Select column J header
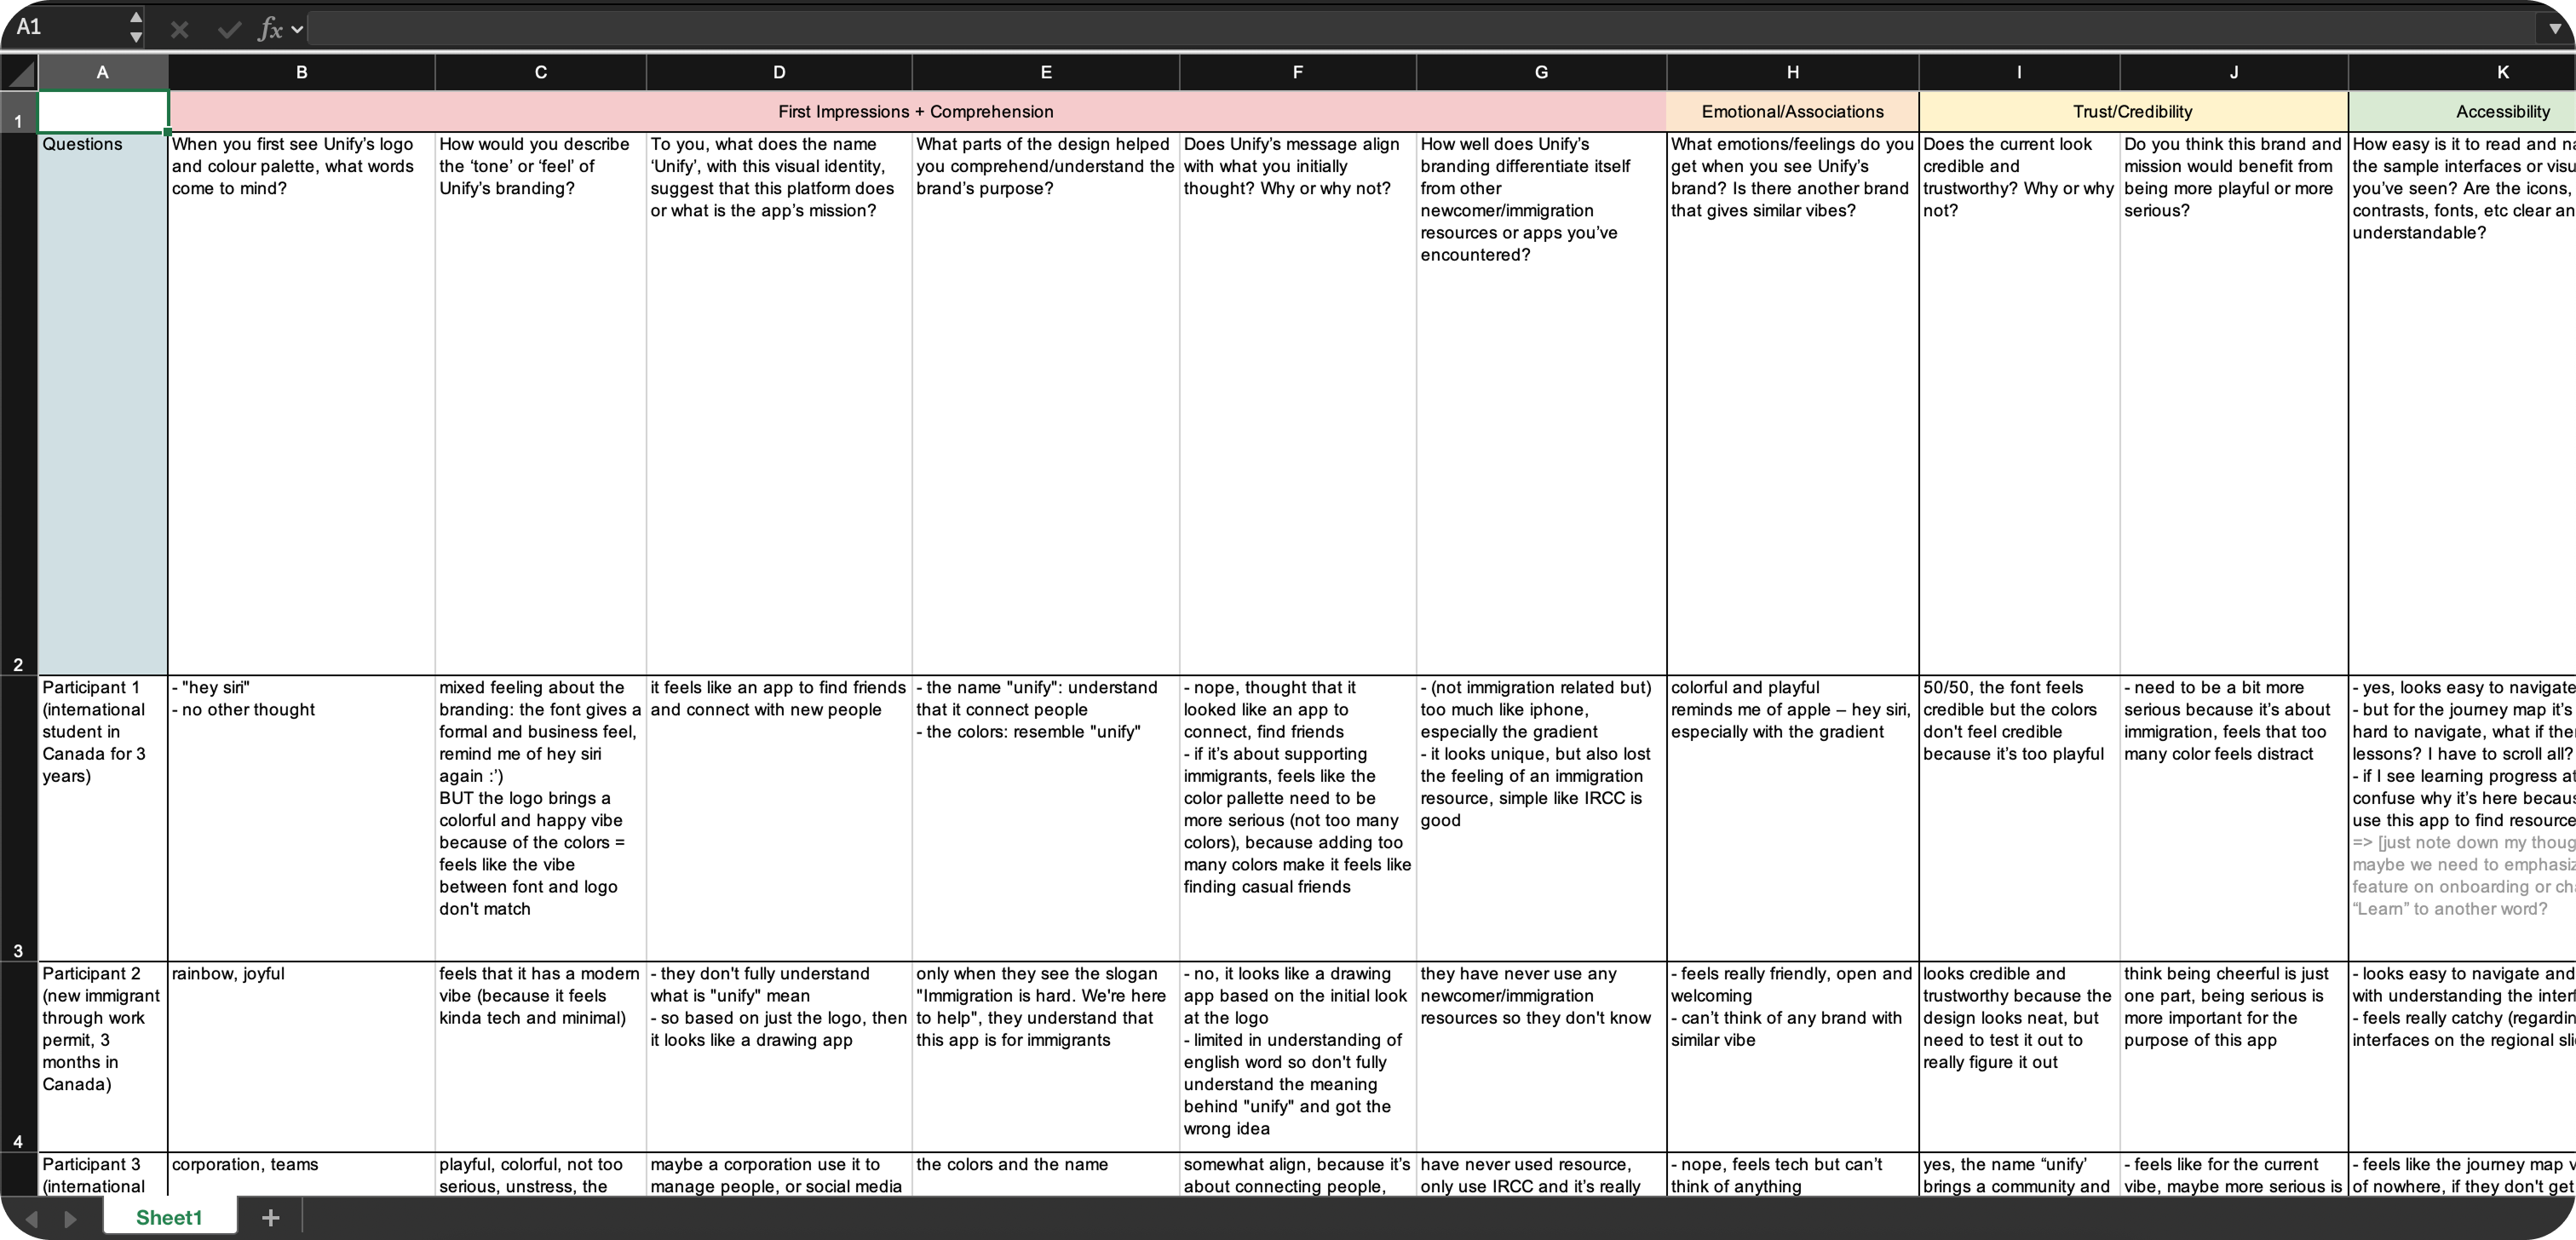 click(2234, 72)
